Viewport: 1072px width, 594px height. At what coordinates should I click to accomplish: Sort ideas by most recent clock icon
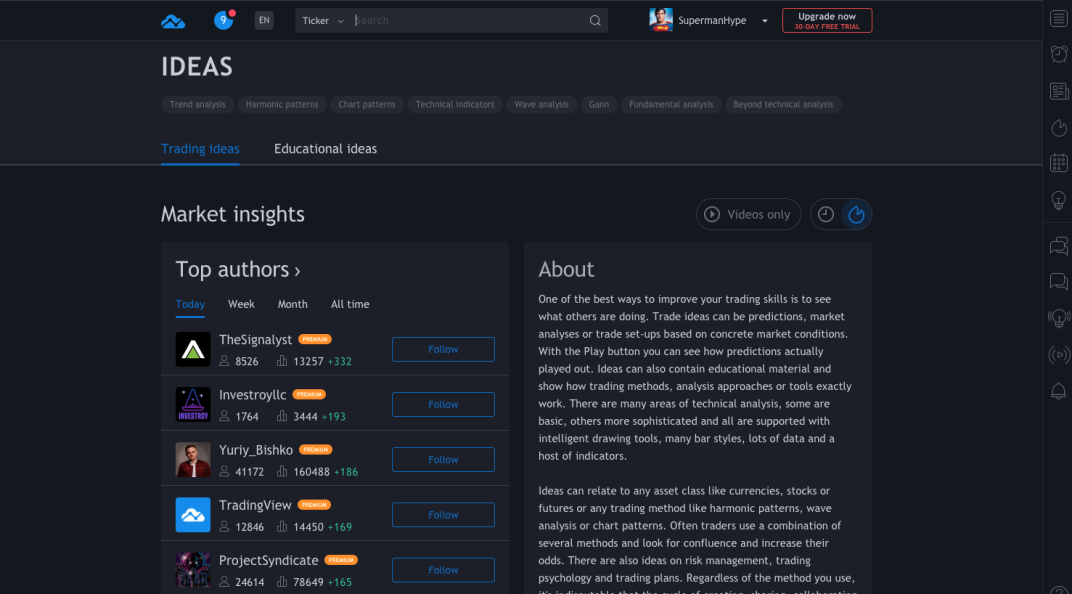pyautogui.click(x=826, y=215)
